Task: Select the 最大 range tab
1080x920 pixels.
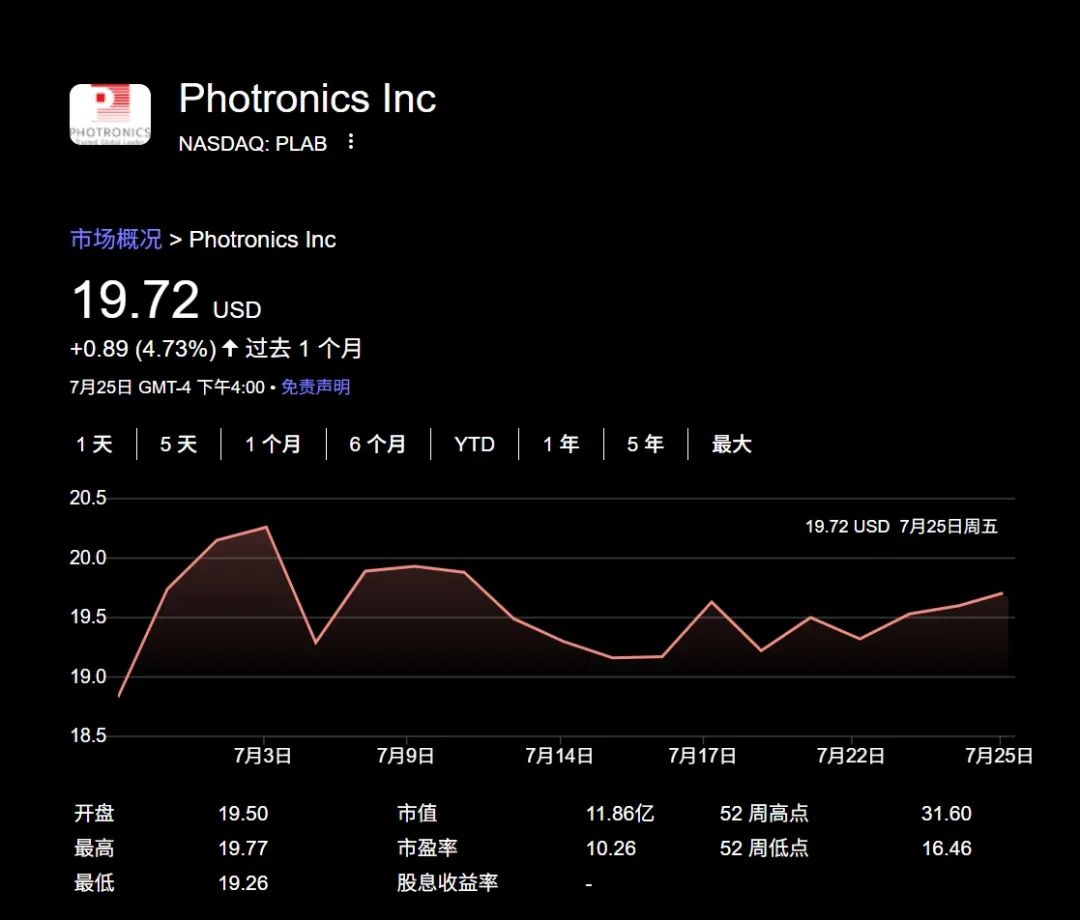Action: click(x=731, y=444)
